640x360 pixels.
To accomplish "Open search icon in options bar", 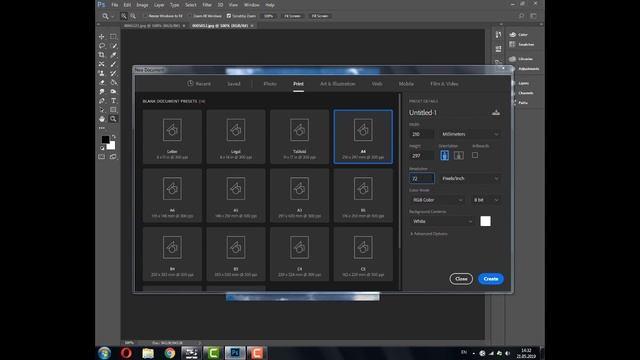I will tap(521, 16).
